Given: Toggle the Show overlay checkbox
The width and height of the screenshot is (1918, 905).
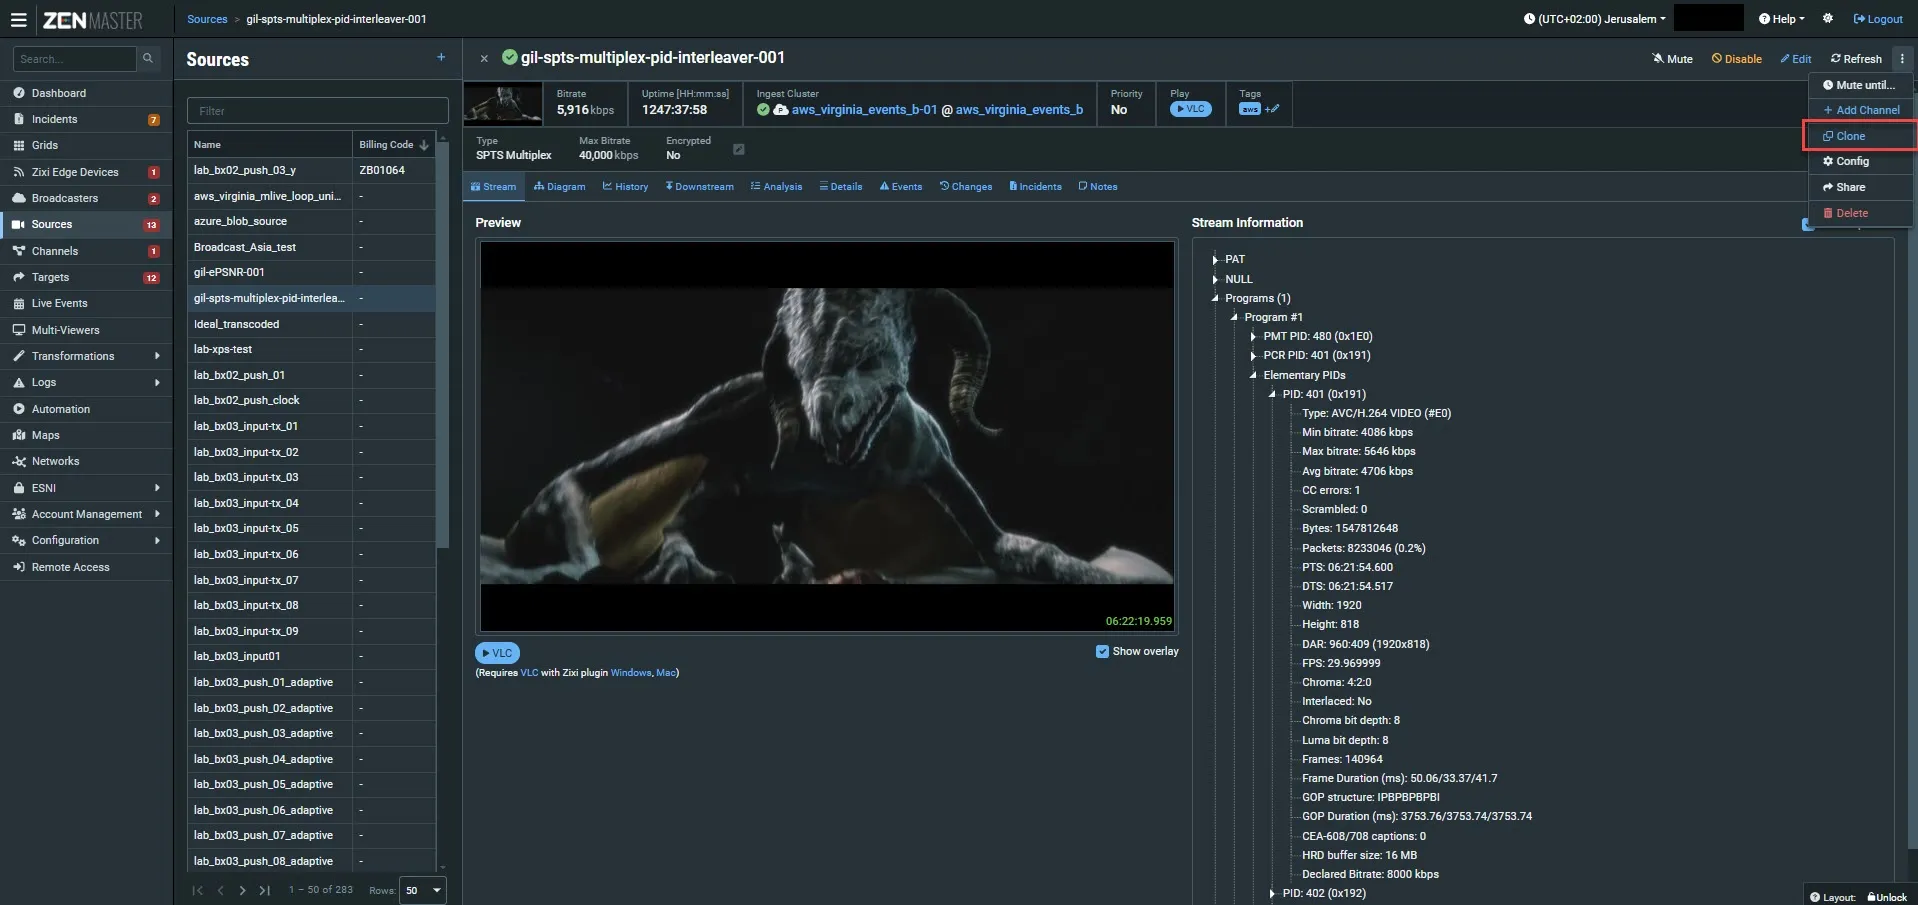Looking at the screenshot, I should tap(1102, 651).
